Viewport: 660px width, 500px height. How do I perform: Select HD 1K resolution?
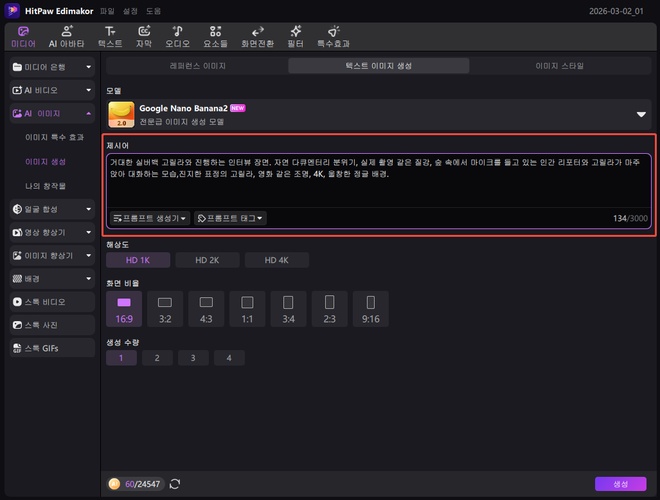138,260
